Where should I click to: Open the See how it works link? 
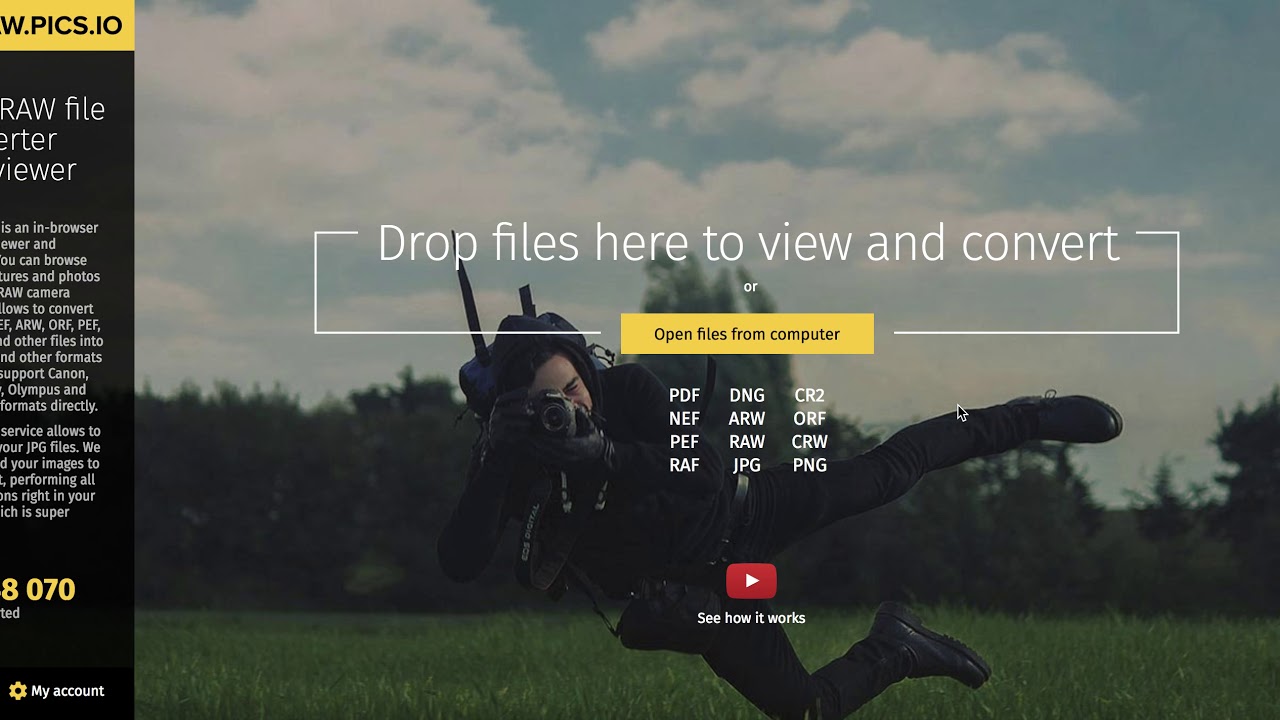751,618
